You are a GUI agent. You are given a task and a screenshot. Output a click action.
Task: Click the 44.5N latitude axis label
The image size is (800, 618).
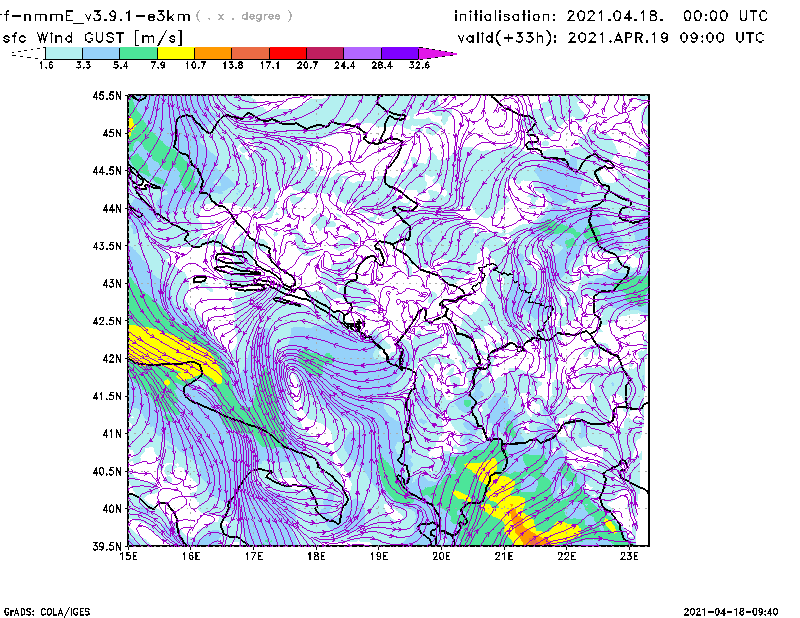coord(107,170)
